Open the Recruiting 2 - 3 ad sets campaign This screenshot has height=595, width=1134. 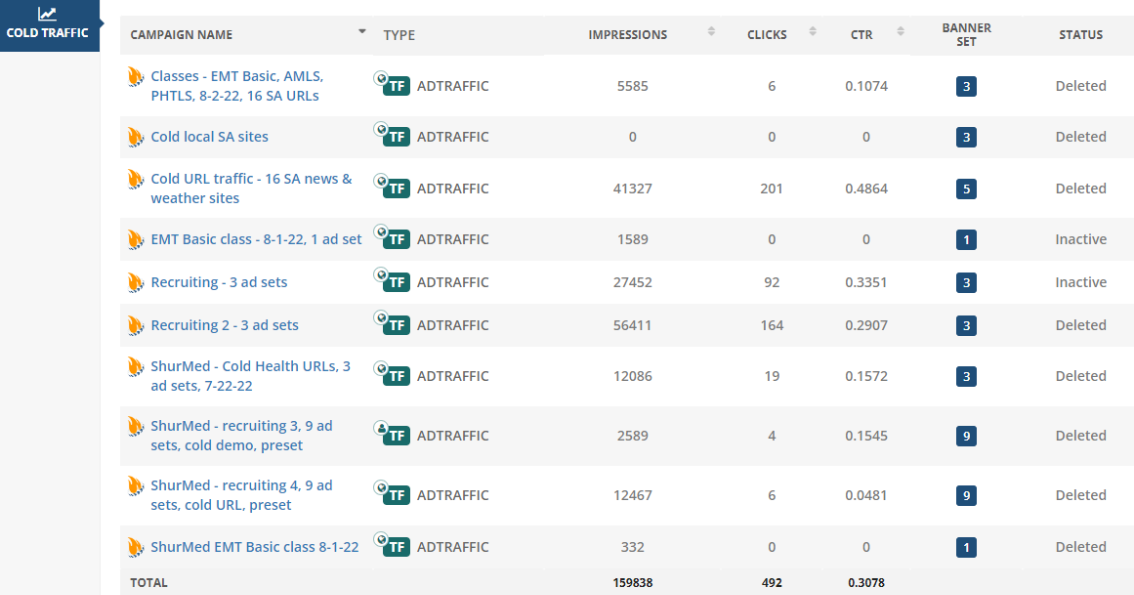pos(224,326)
